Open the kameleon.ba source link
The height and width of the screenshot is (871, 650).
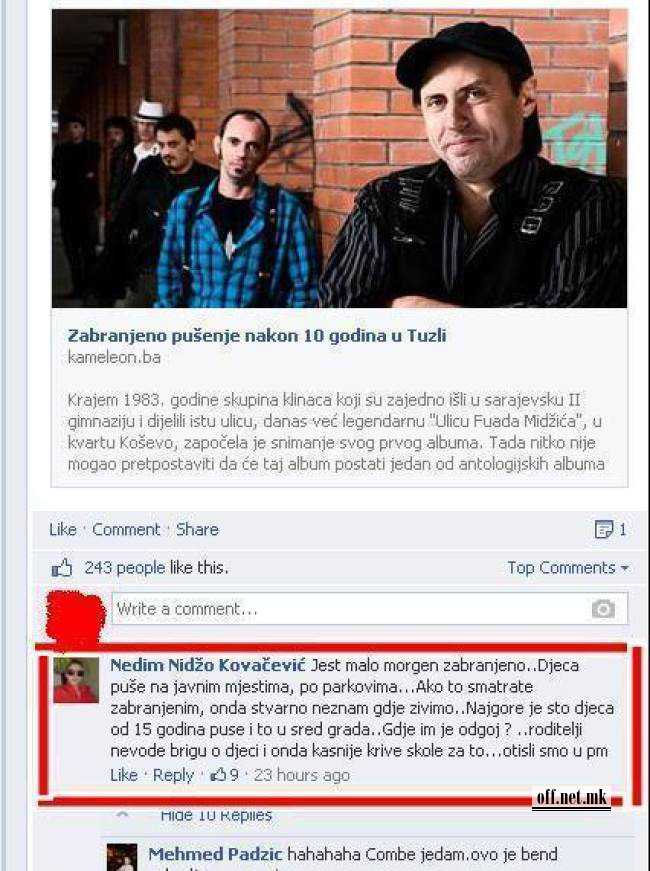pos(114,357)
